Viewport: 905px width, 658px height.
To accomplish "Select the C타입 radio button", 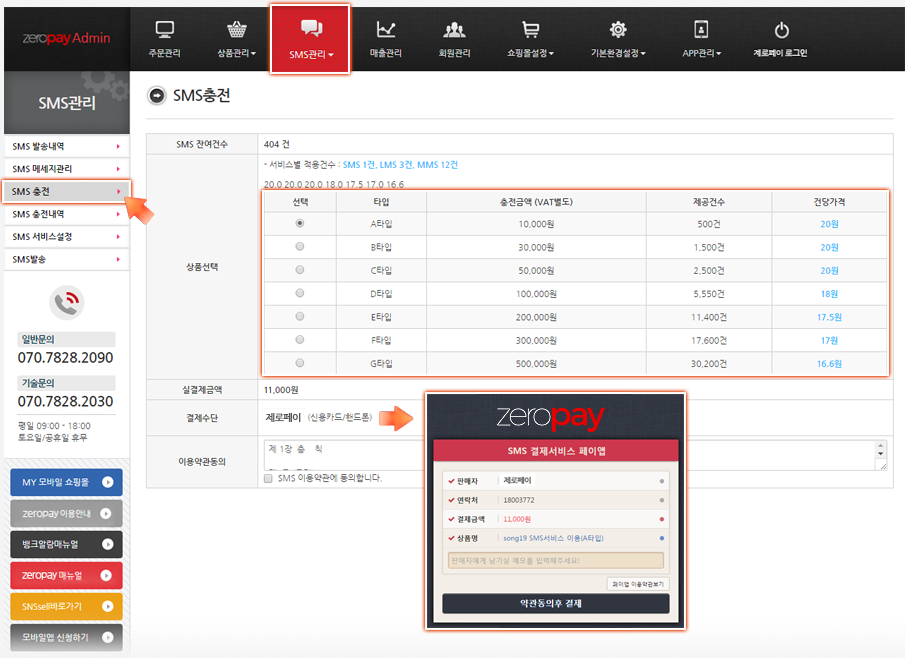I will (300, 270).
